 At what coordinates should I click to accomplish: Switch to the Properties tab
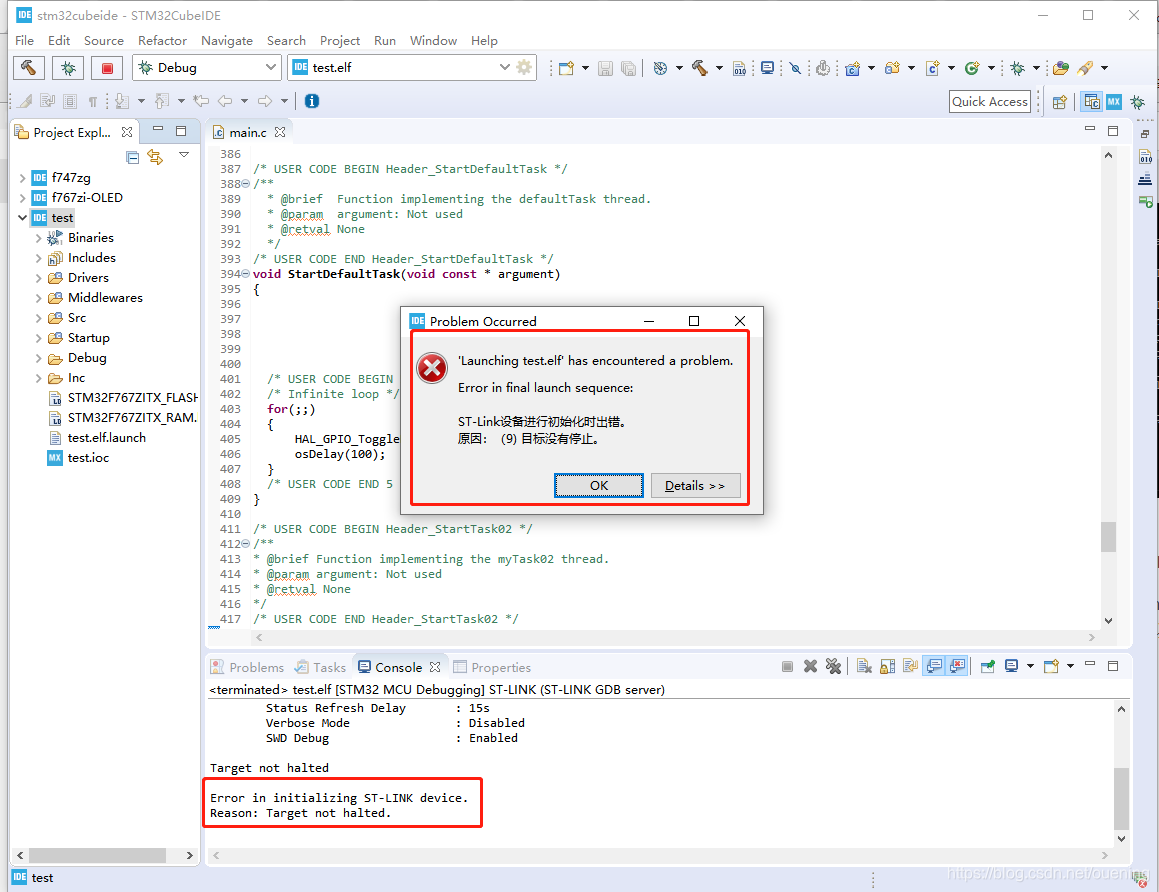pos(492,667)
